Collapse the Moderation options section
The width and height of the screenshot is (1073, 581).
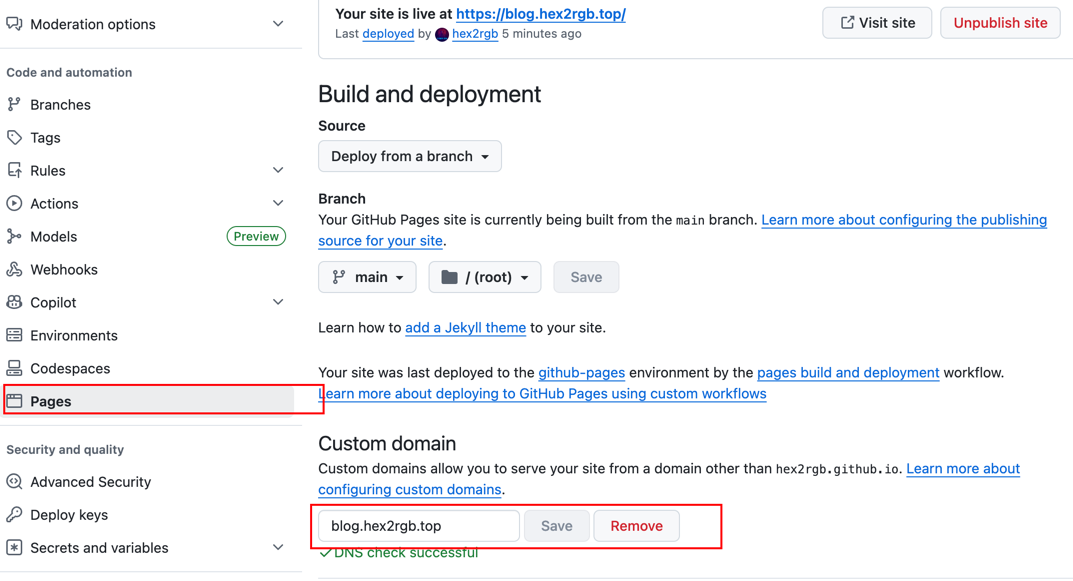tap(277, 23)
